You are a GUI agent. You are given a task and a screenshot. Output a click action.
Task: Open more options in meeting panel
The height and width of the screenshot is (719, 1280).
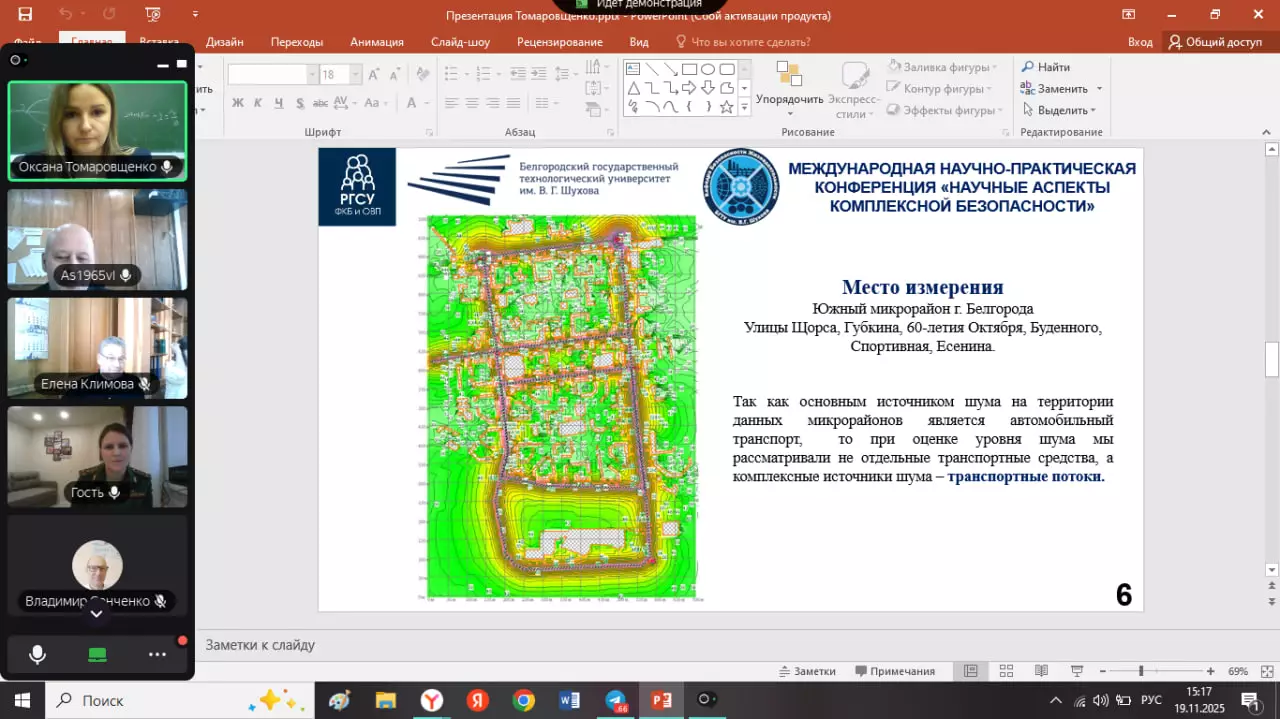157,655
